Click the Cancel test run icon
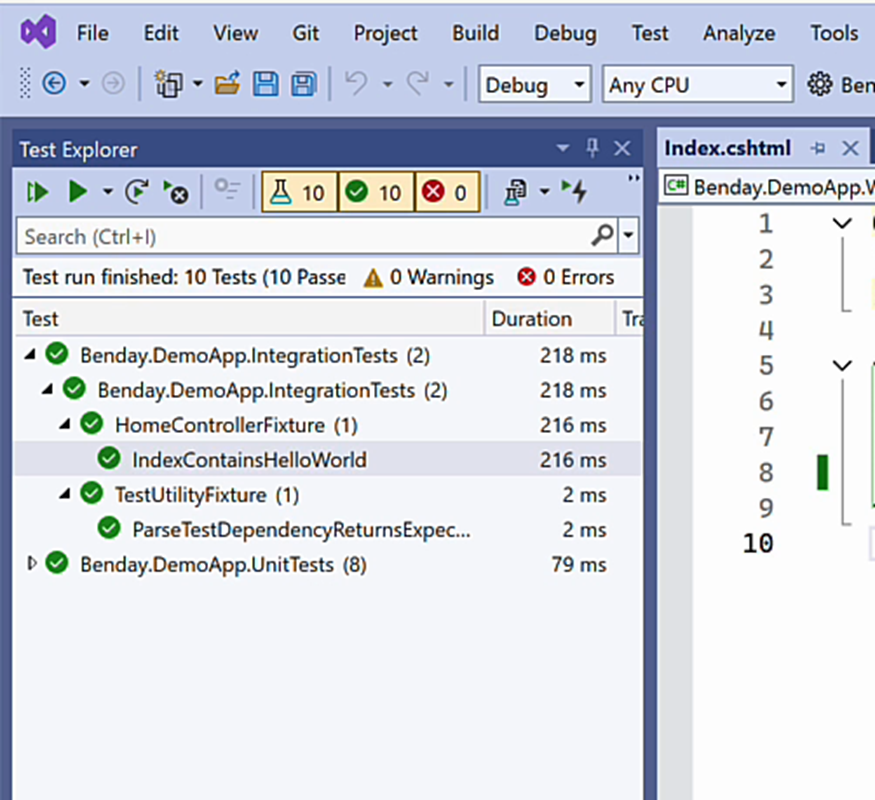 coord(176,192)
